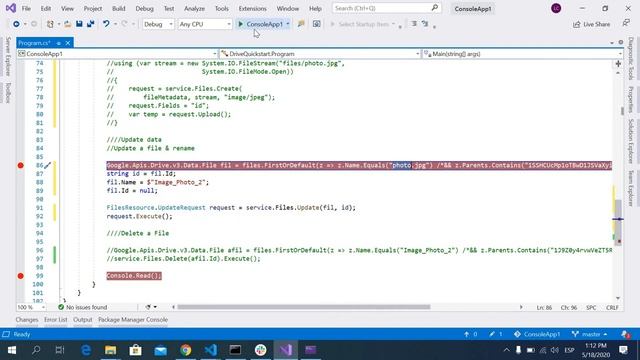Click the status bar notifications bell icon

[625, 334]
